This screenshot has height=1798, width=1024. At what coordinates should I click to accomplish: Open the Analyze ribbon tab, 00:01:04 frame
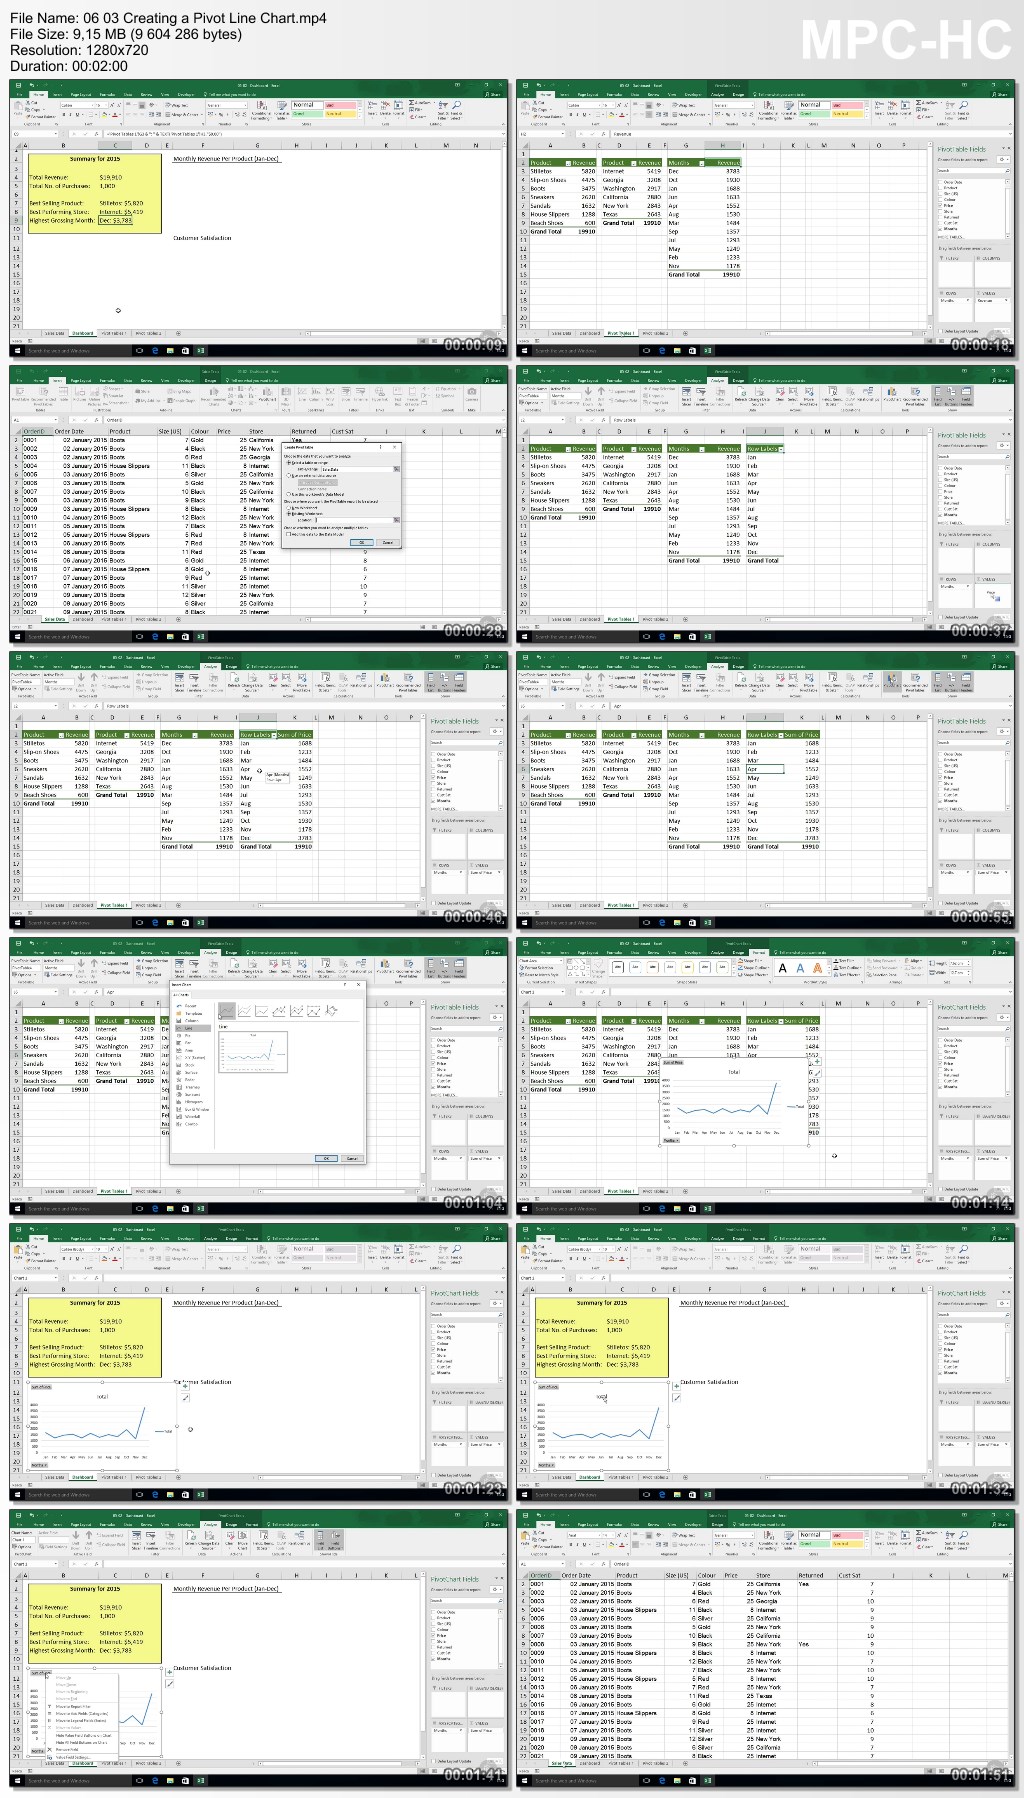coord(211,953)
